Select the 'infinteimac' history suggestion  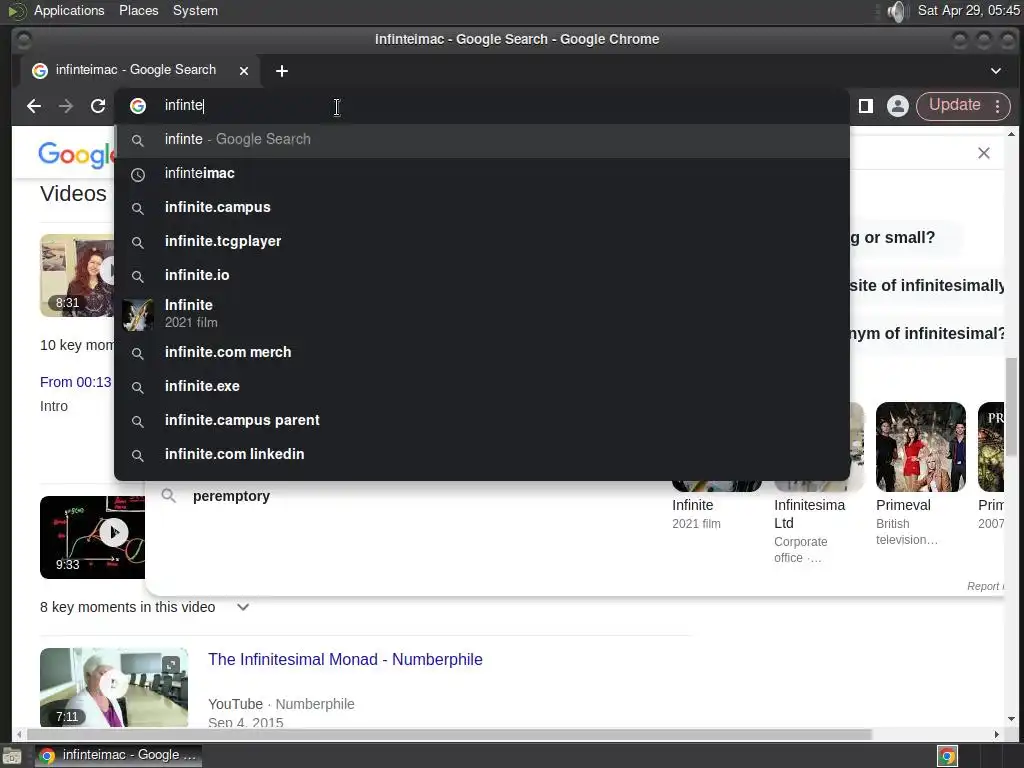[x=482, y=174]
